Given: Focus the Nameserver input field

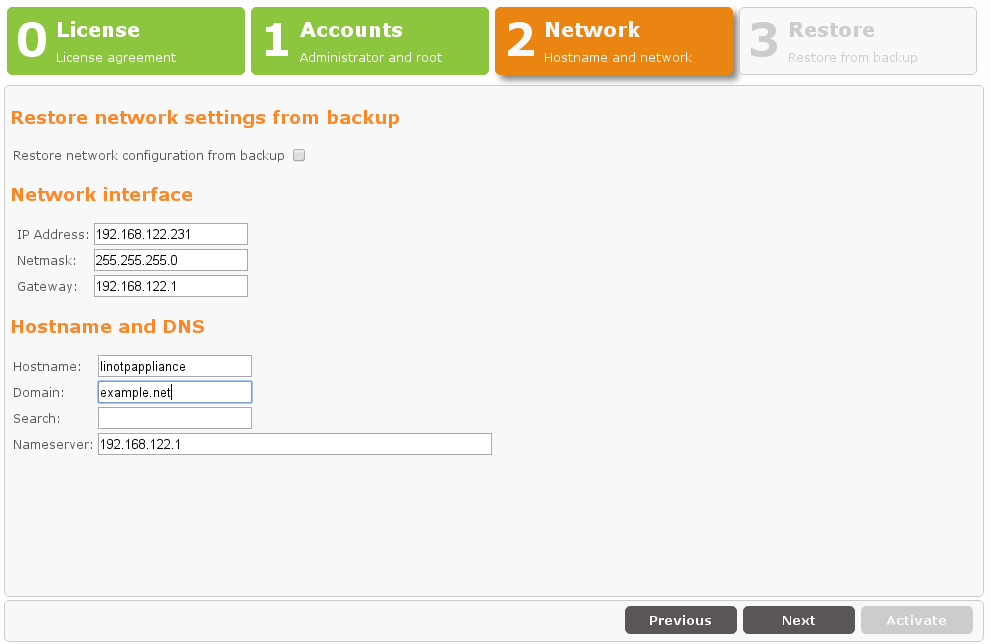Looking at the screenshot, I should 295,444.
